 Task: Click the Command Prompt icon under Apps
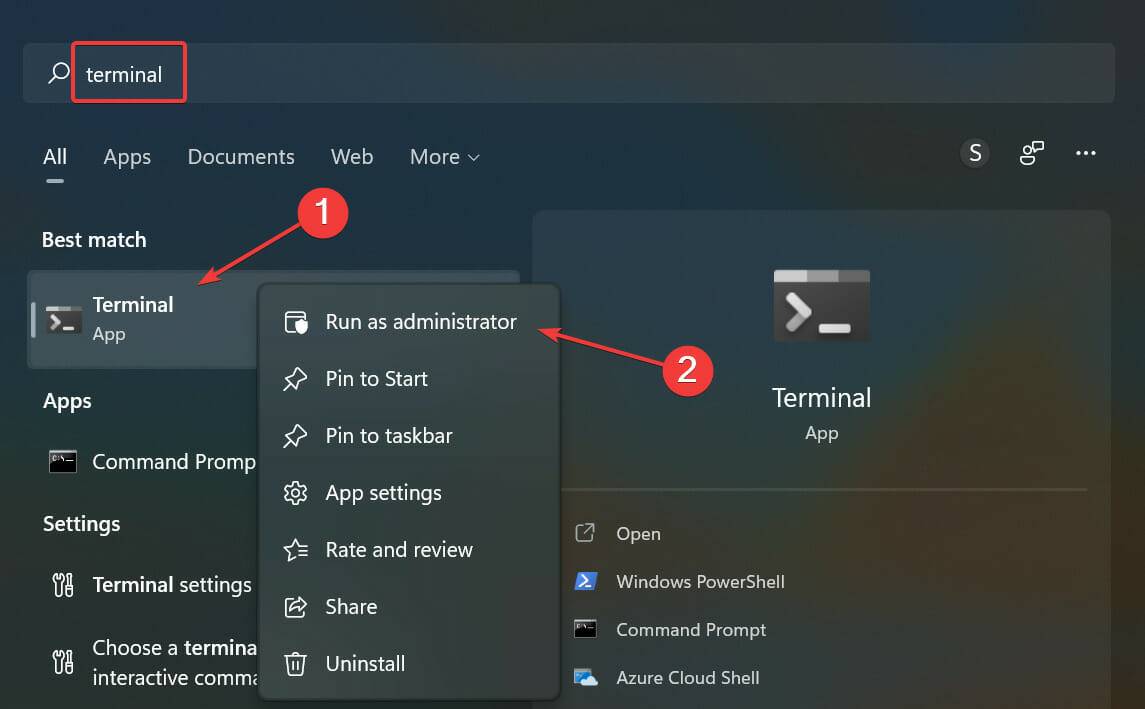[63, 461]
